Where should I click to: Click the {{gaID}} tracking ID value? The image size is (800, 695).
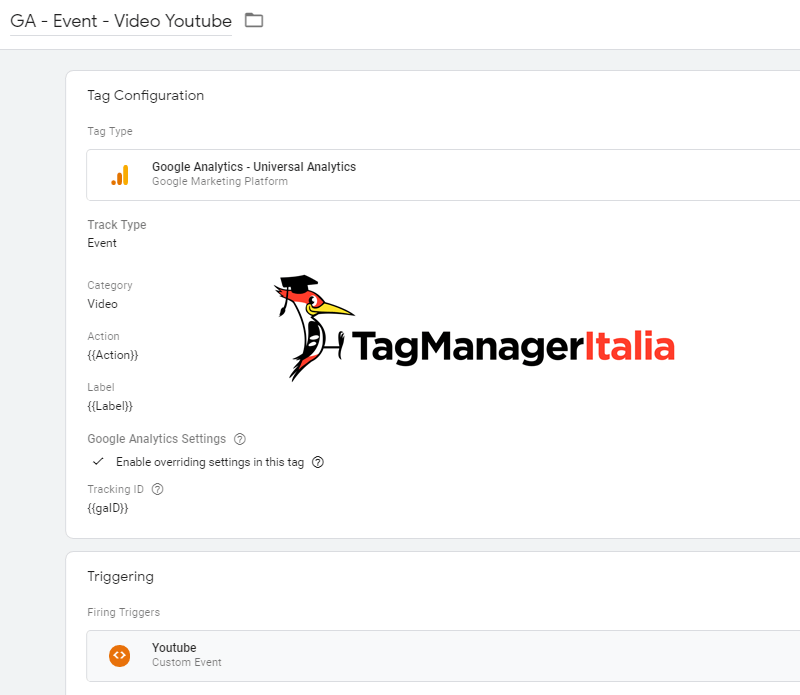pos(108,508)
